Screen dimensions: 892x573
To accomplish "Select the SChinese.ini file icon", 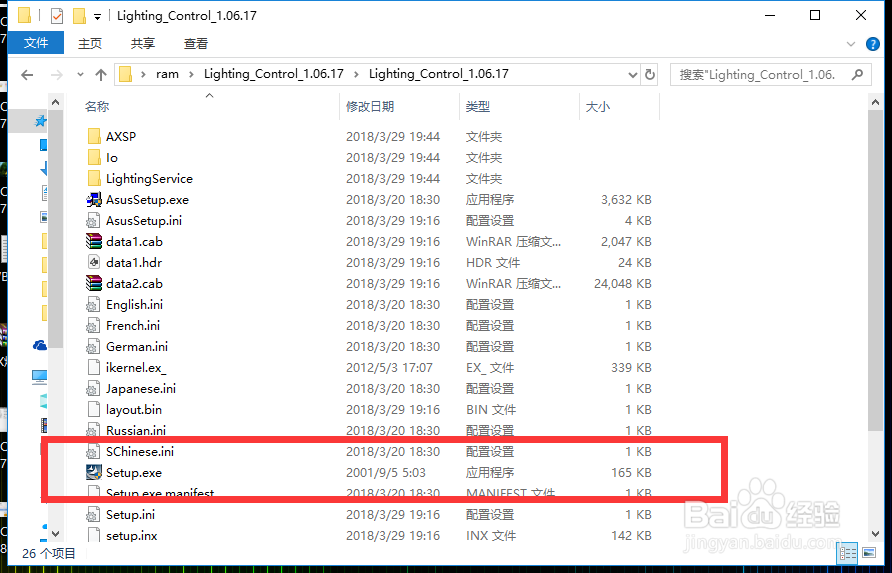I will point(93,452).
